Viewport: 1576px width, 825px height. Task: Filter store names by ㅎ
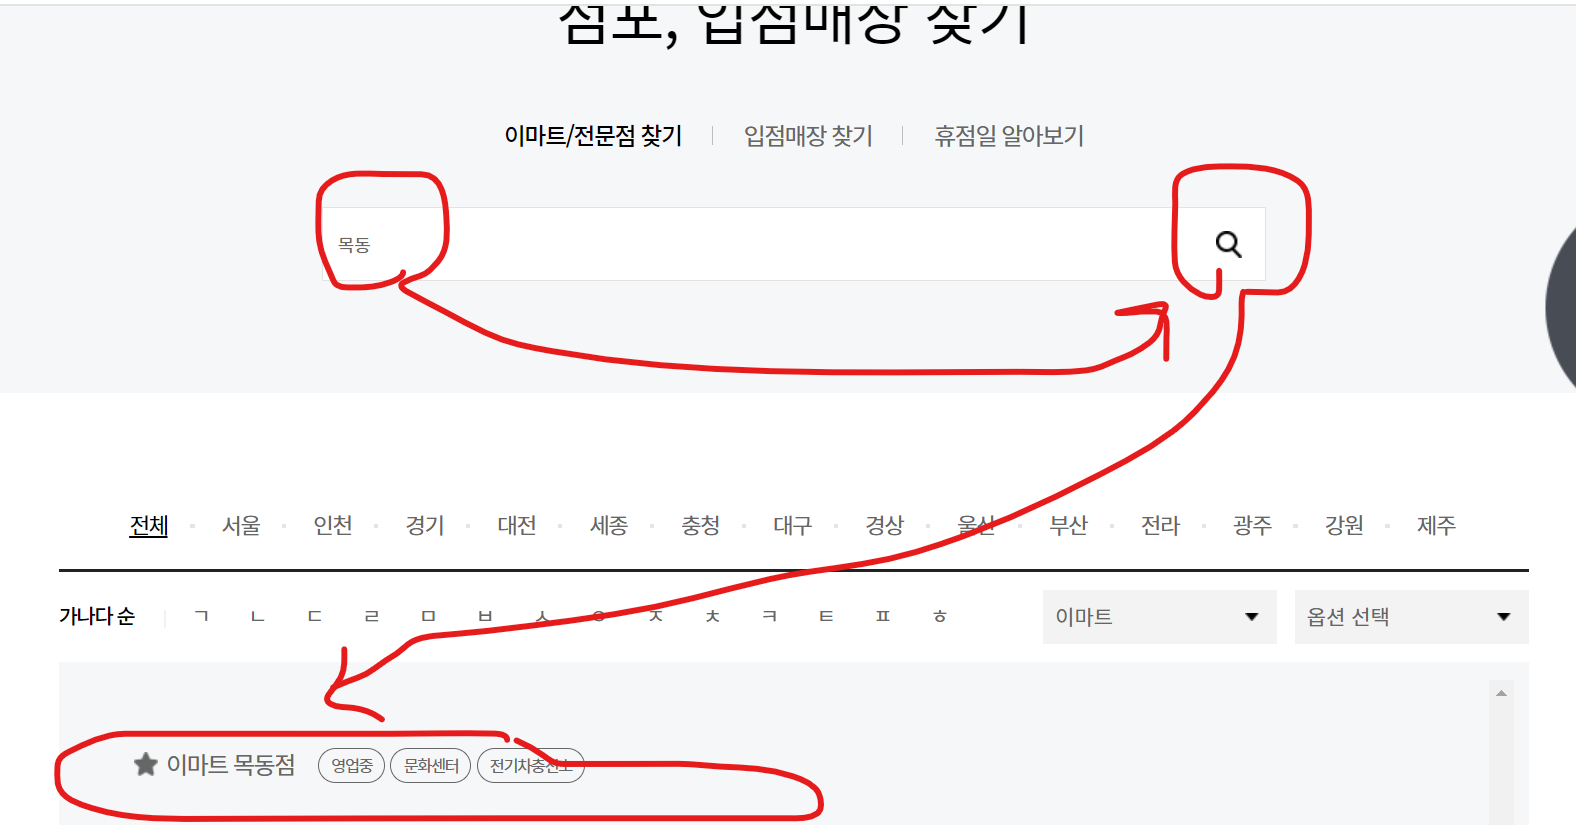coord(940,616)
